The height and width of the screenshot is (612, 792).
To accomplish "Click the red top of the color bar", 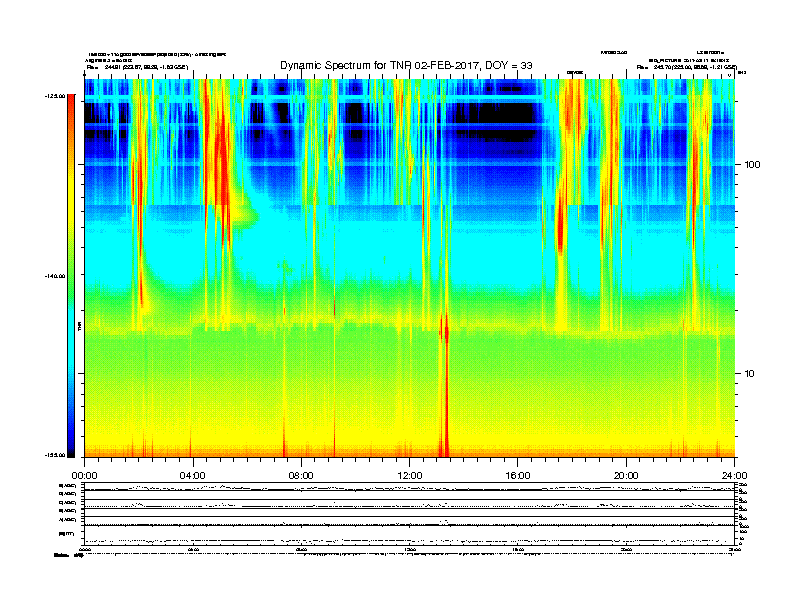I will [71, 101].
